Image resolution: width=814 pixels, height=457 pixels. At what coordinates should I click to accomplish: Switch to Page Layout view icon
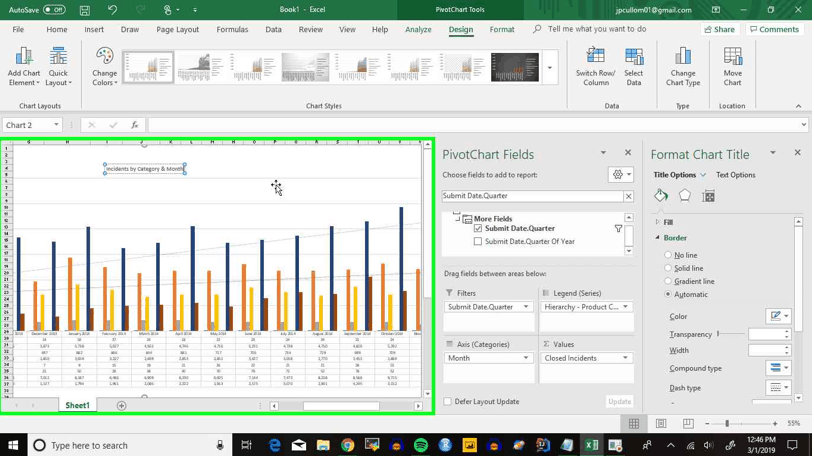pyautogui.click(x=661, y=424)
